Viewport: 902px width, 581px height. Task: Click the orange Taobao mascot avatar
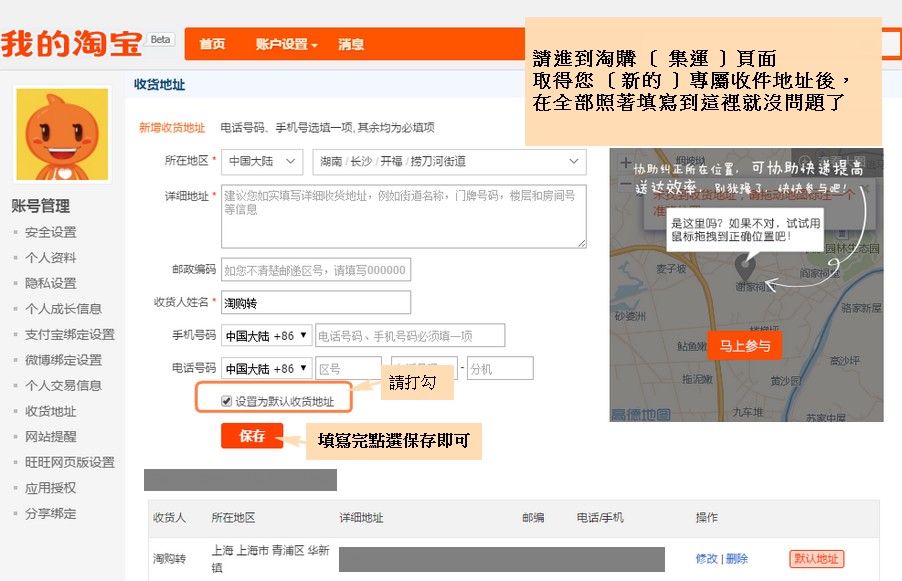pos(62,135)
